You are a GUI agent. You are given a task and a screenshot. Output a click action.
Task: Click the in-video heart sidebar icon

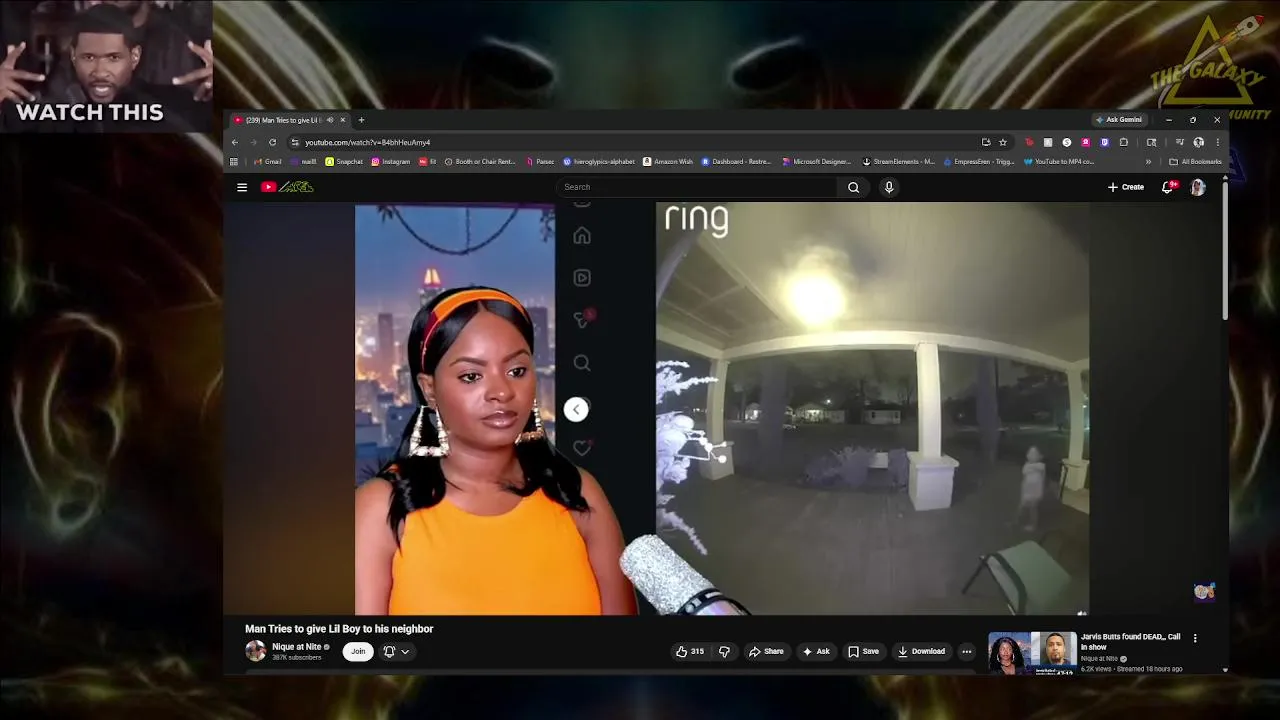[x=582, y=448]
